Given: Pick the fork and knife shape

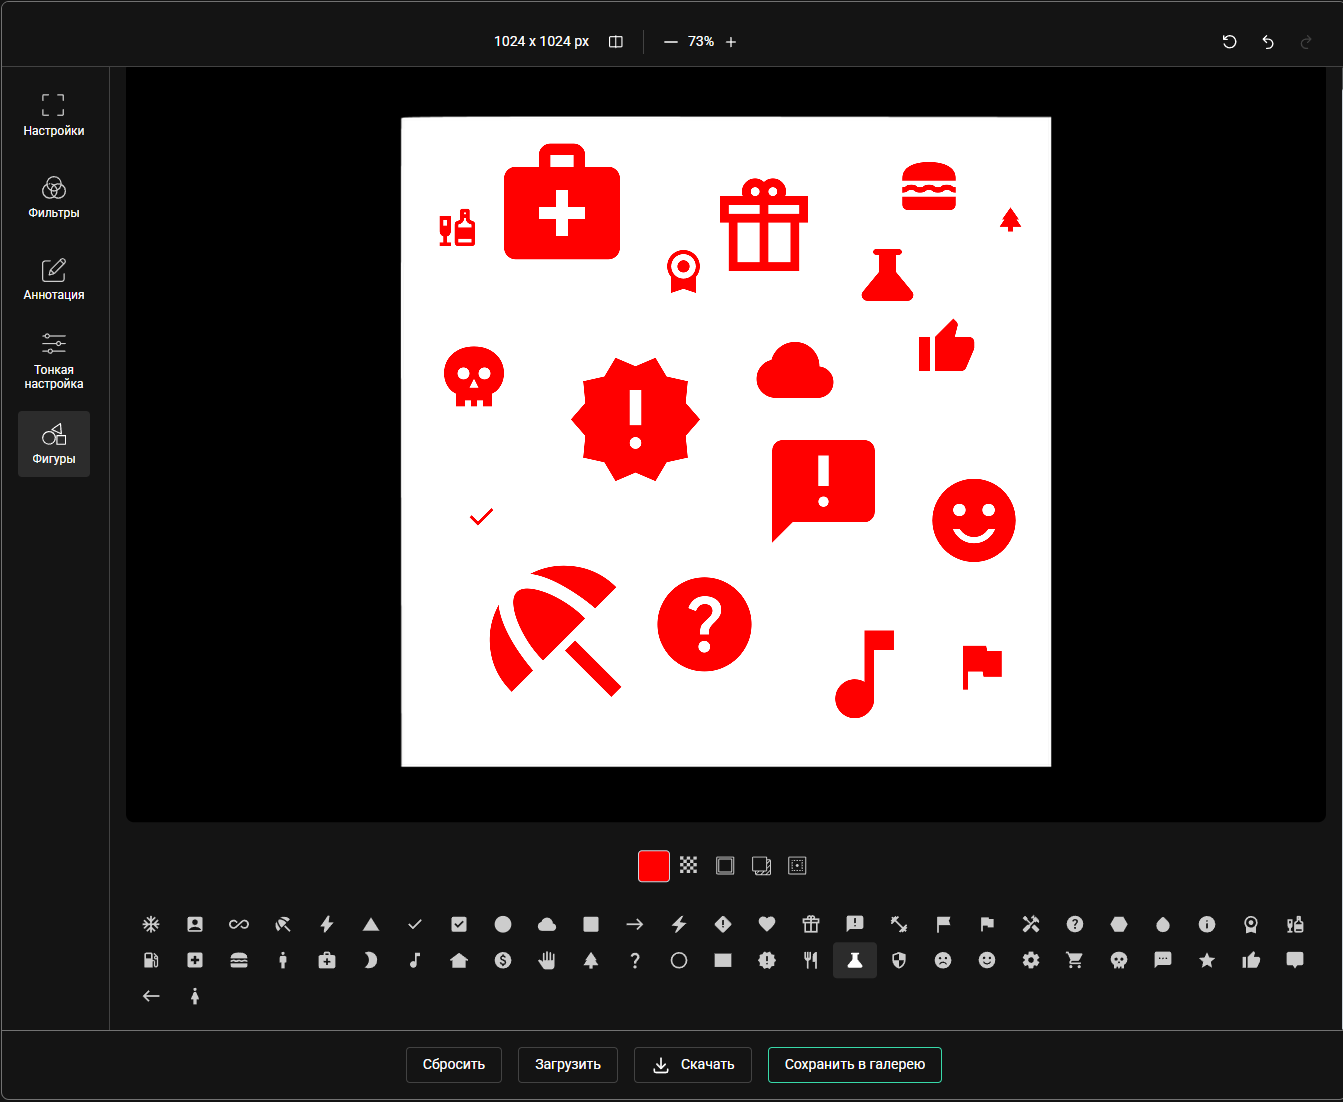Looking at the screenshot, I should pos(811,960).
